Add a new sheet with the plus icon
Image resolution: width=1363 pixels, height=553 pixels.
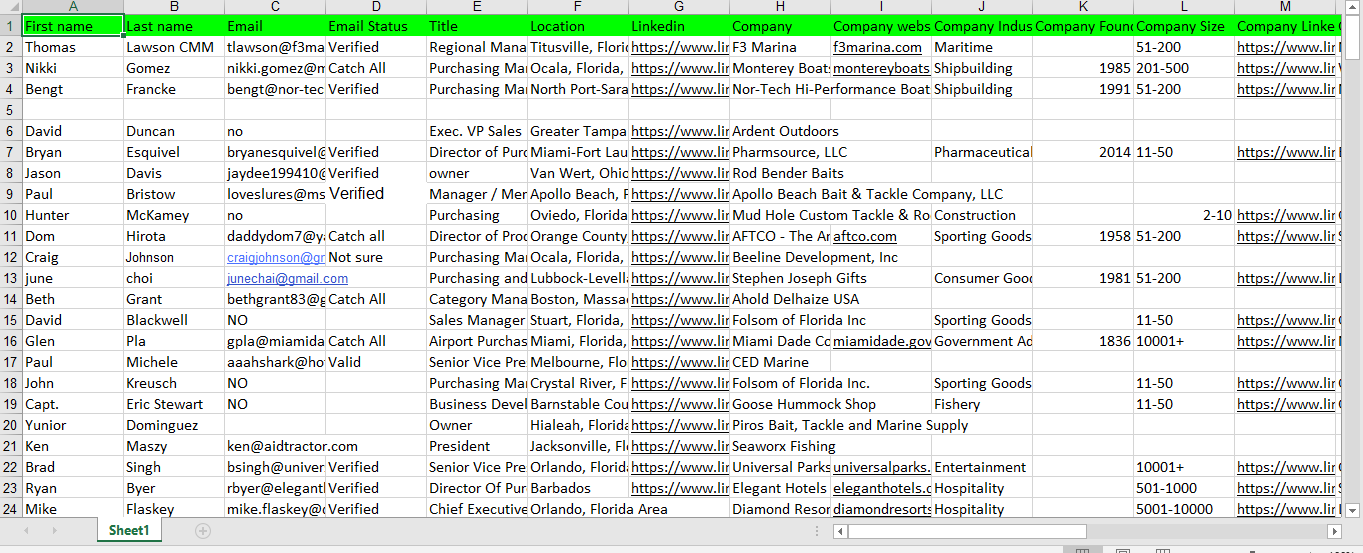(x=203, y=531)
